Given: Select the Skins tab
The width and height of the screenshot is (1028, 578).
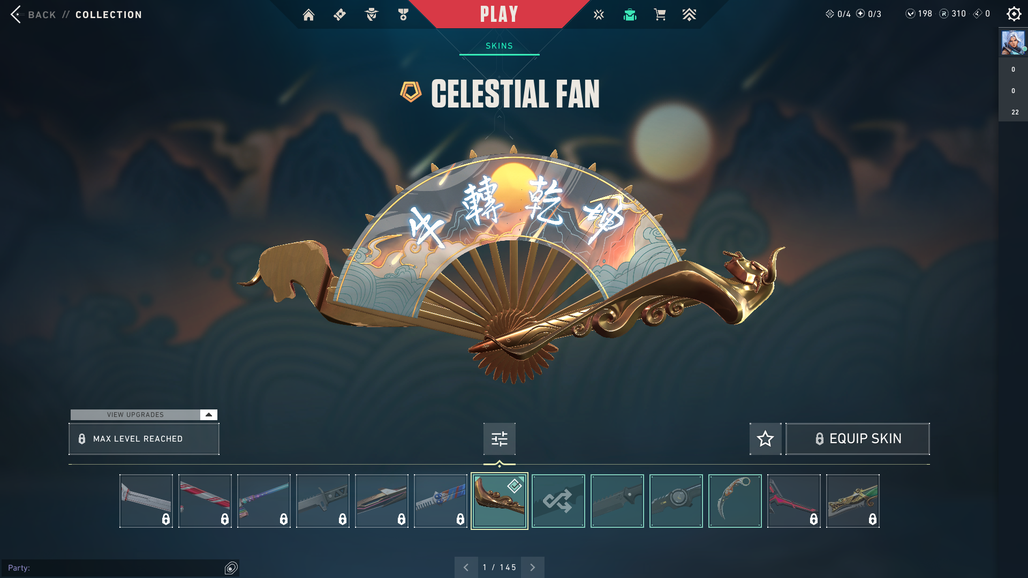Looking at the screenshot, I should pos(499,46).
